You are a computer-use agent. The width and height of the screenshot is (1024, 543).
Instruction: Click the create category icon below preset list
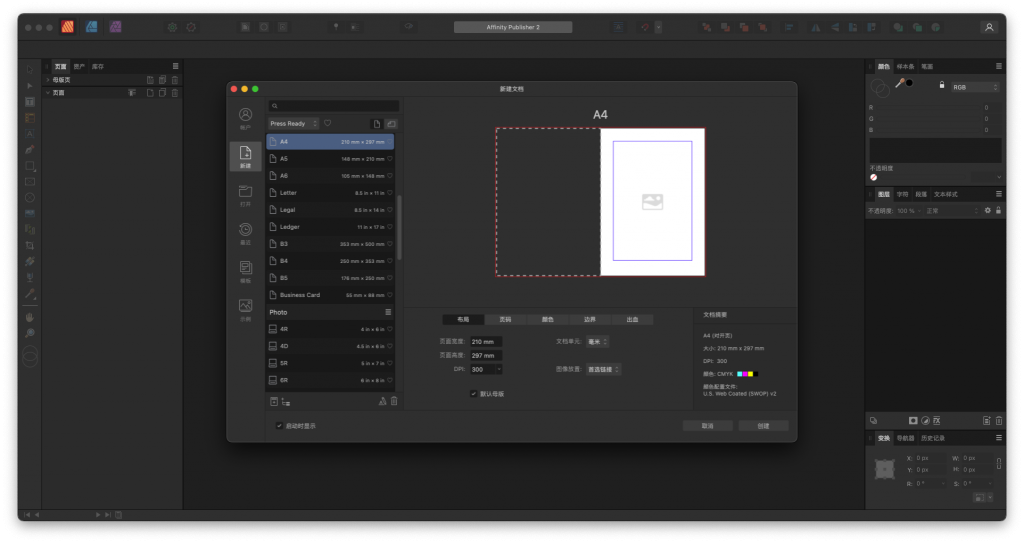tap(286, 403)
